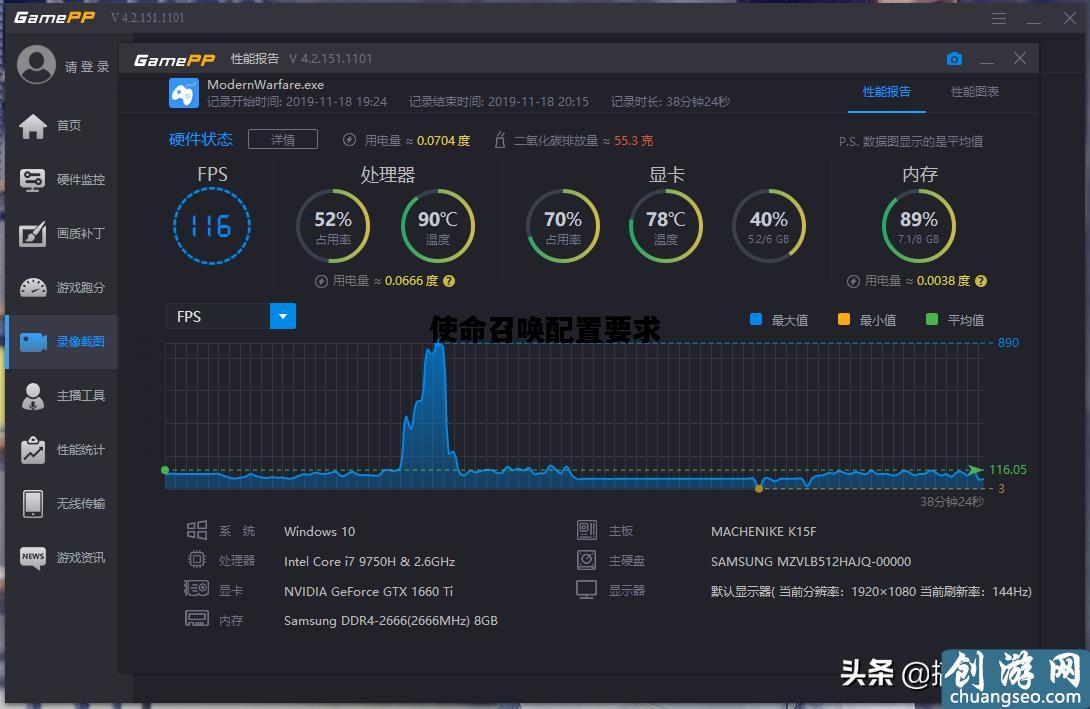Click the GPU 70% usage gauge
This screenshot has width=1090, height=709.
point(563,227)
